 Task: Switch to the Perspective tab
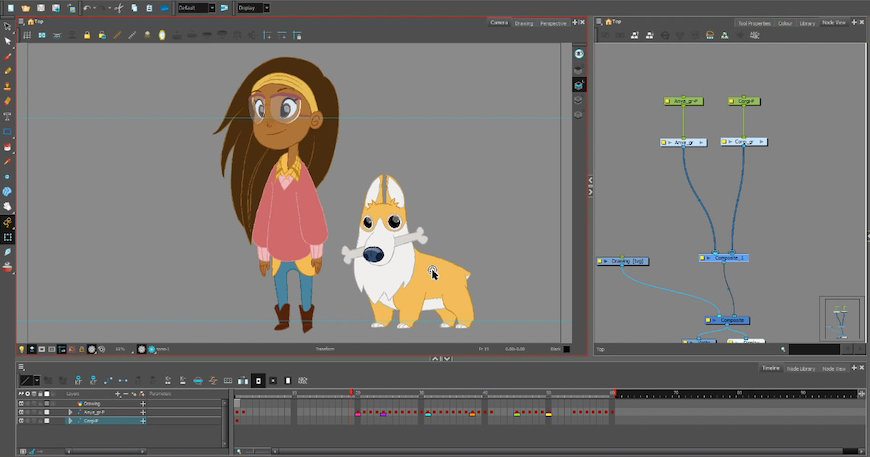pyautogui.click(x=553, y=23)
